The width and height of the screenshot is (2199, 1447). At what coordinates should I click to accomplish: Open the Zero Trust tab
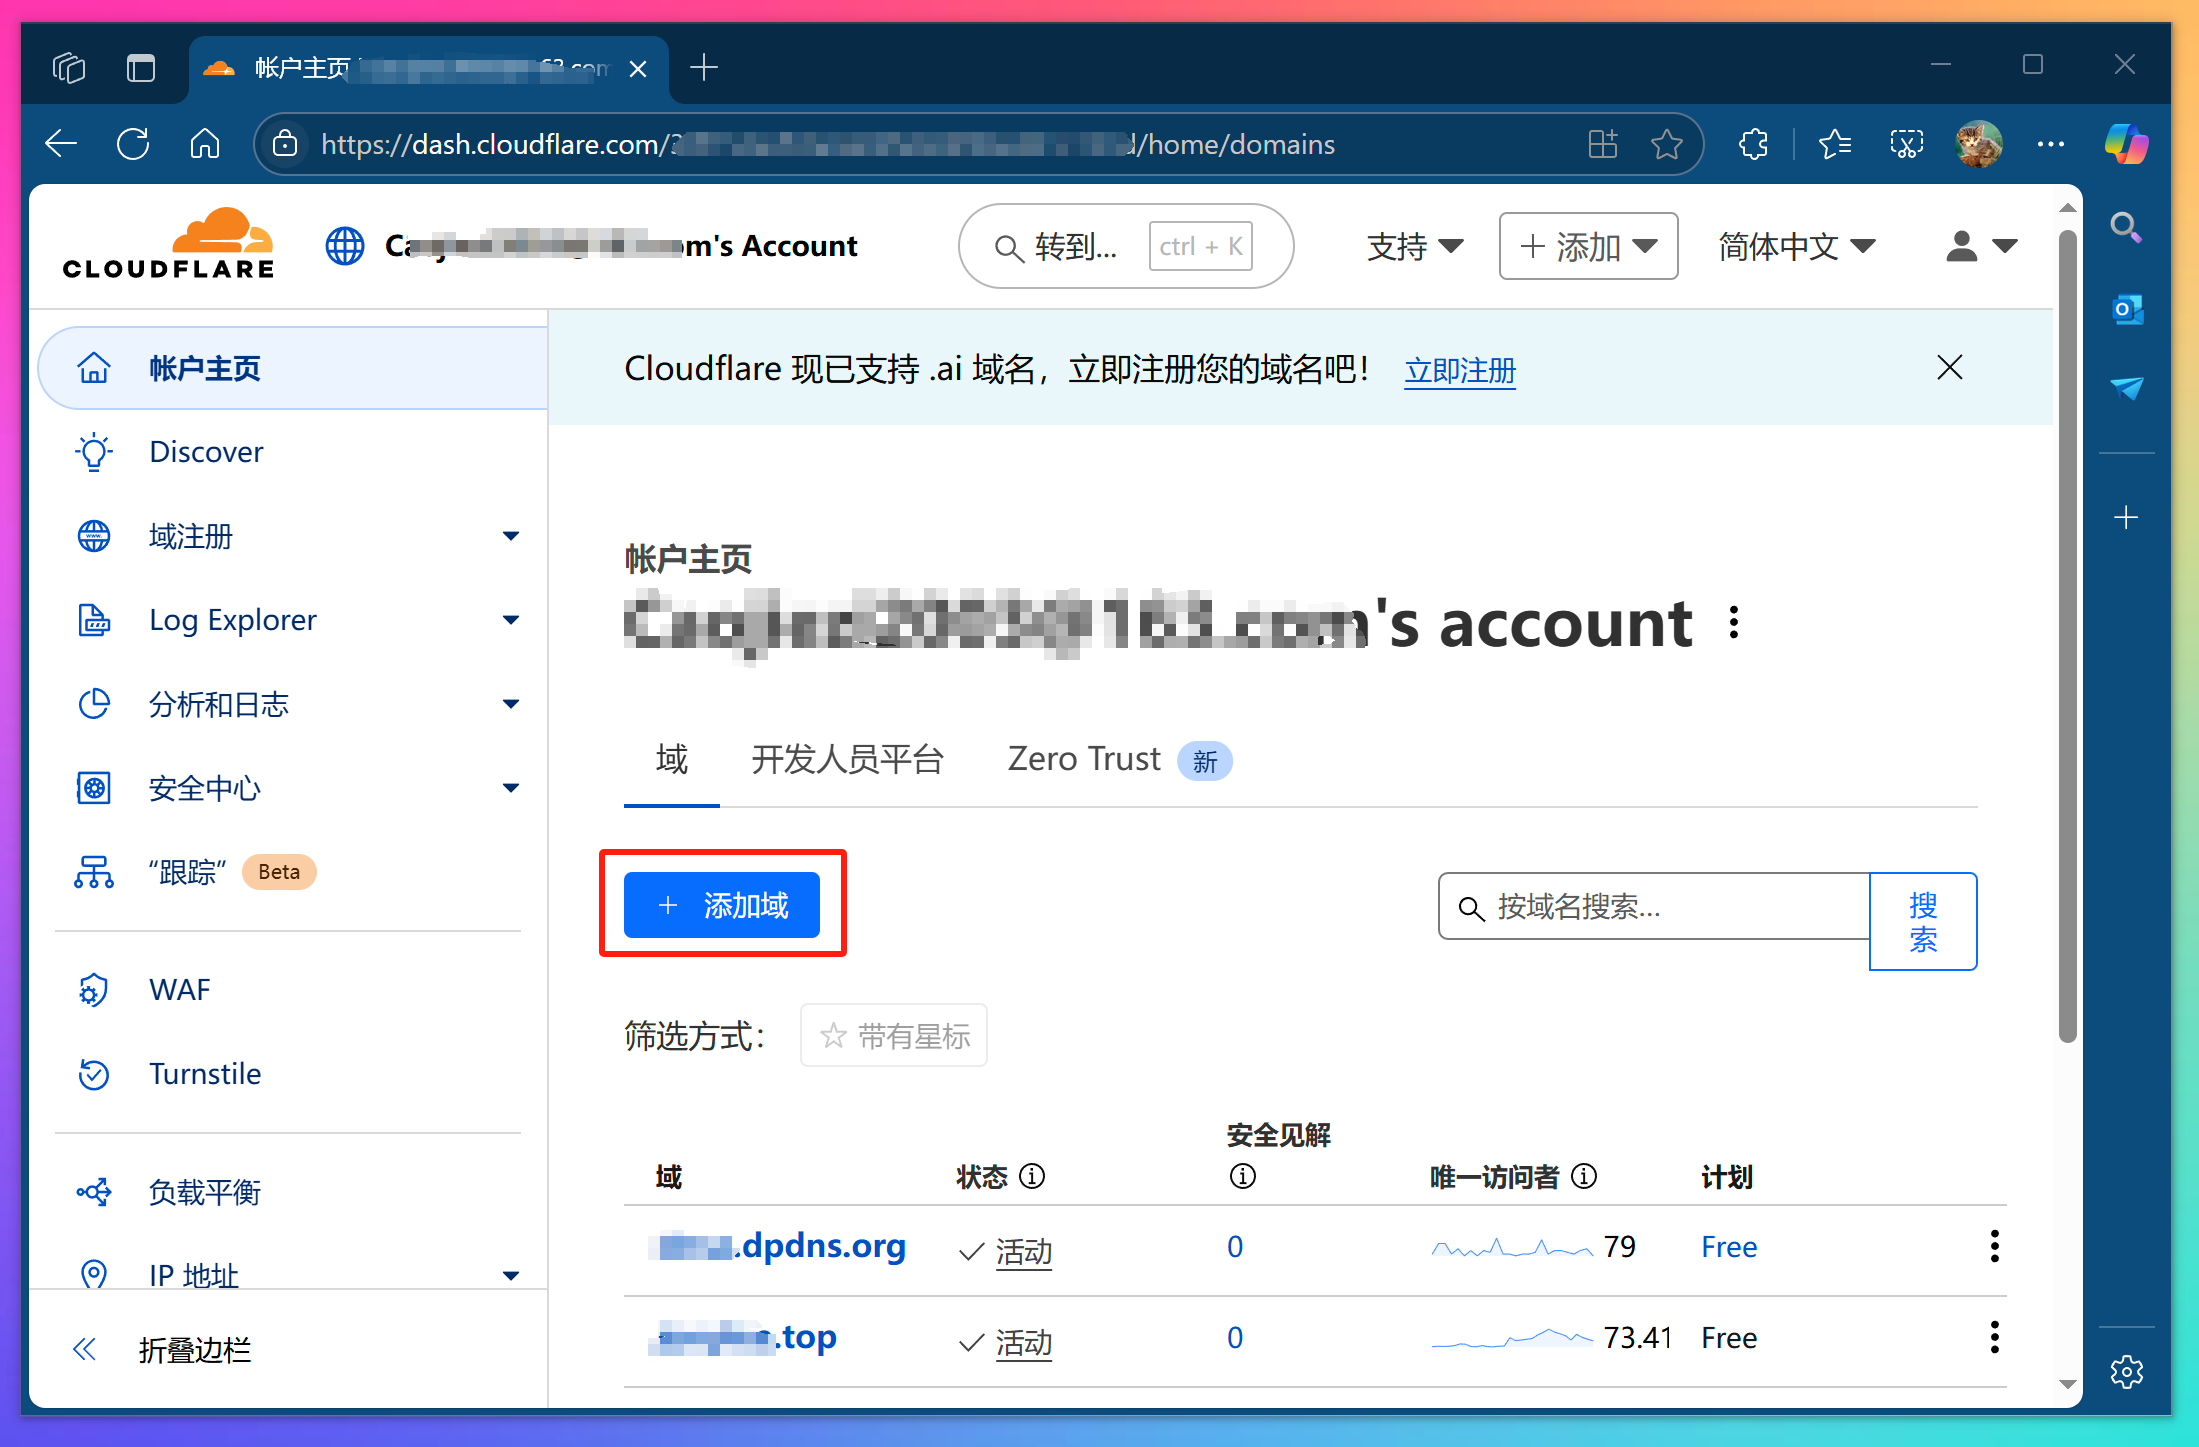(1083, 759)
